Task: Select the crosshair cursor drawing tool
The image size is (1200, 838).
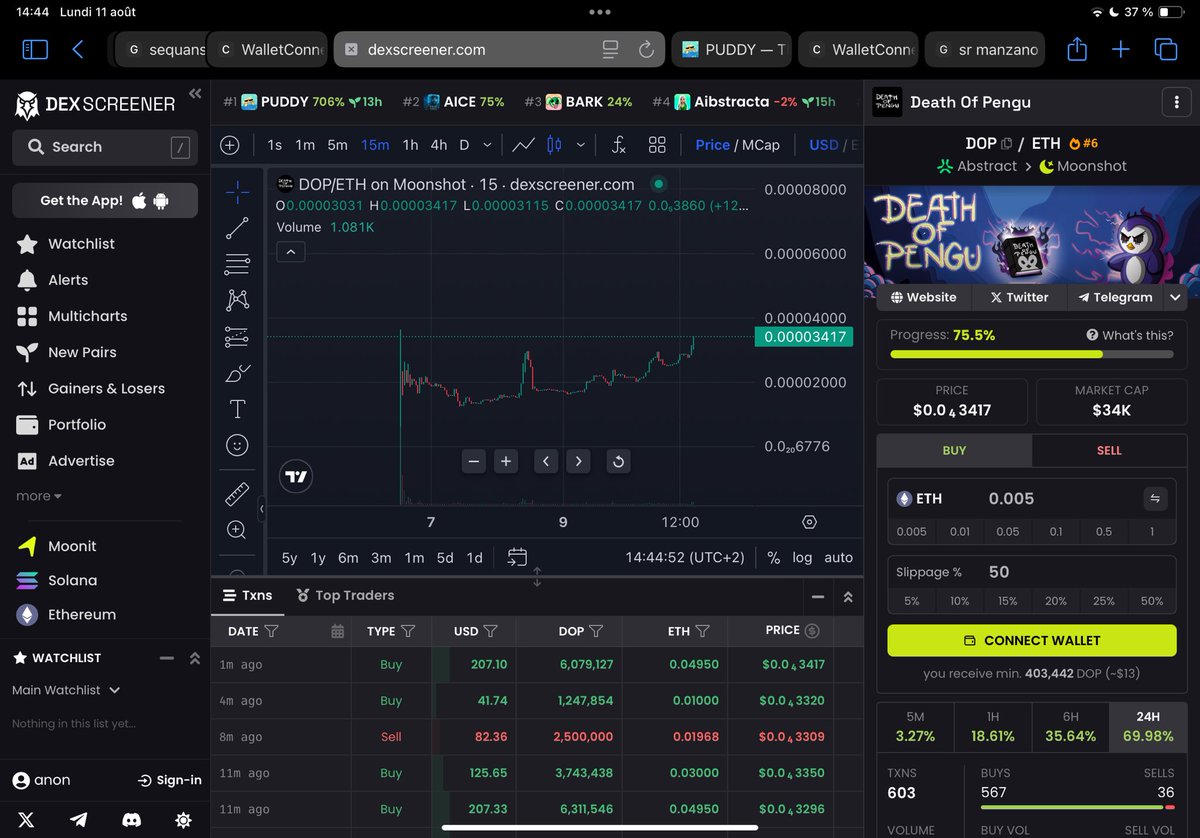Action: click(x=237, y=191)
